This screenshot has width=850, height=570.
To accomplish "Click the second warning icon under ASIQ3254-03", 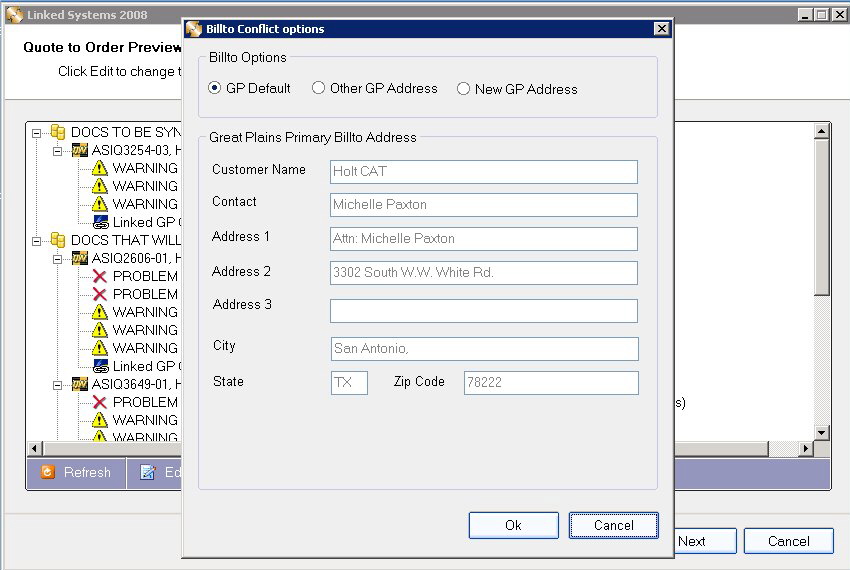I will 100,186.
